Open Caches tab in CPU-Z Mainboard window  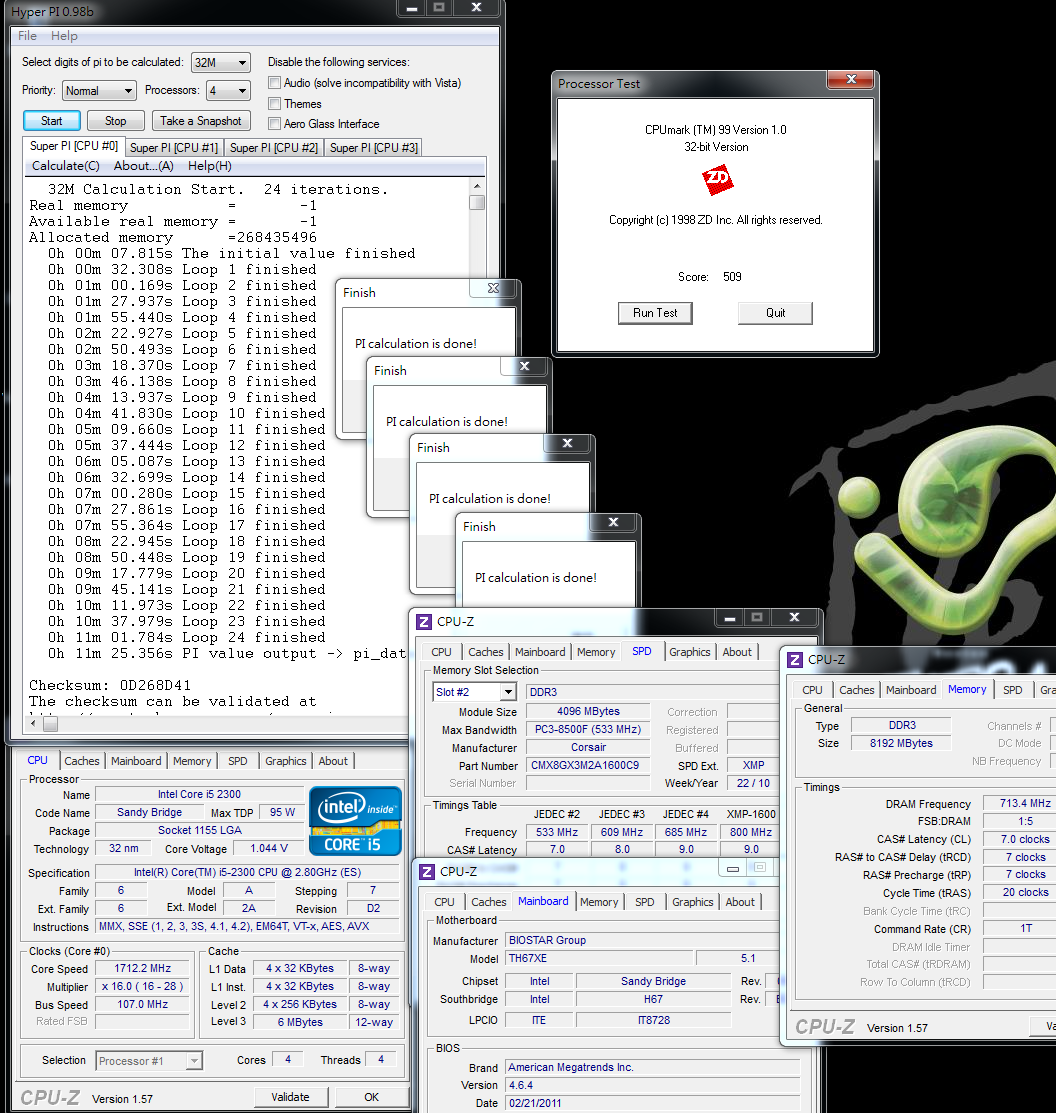[489, 901]
